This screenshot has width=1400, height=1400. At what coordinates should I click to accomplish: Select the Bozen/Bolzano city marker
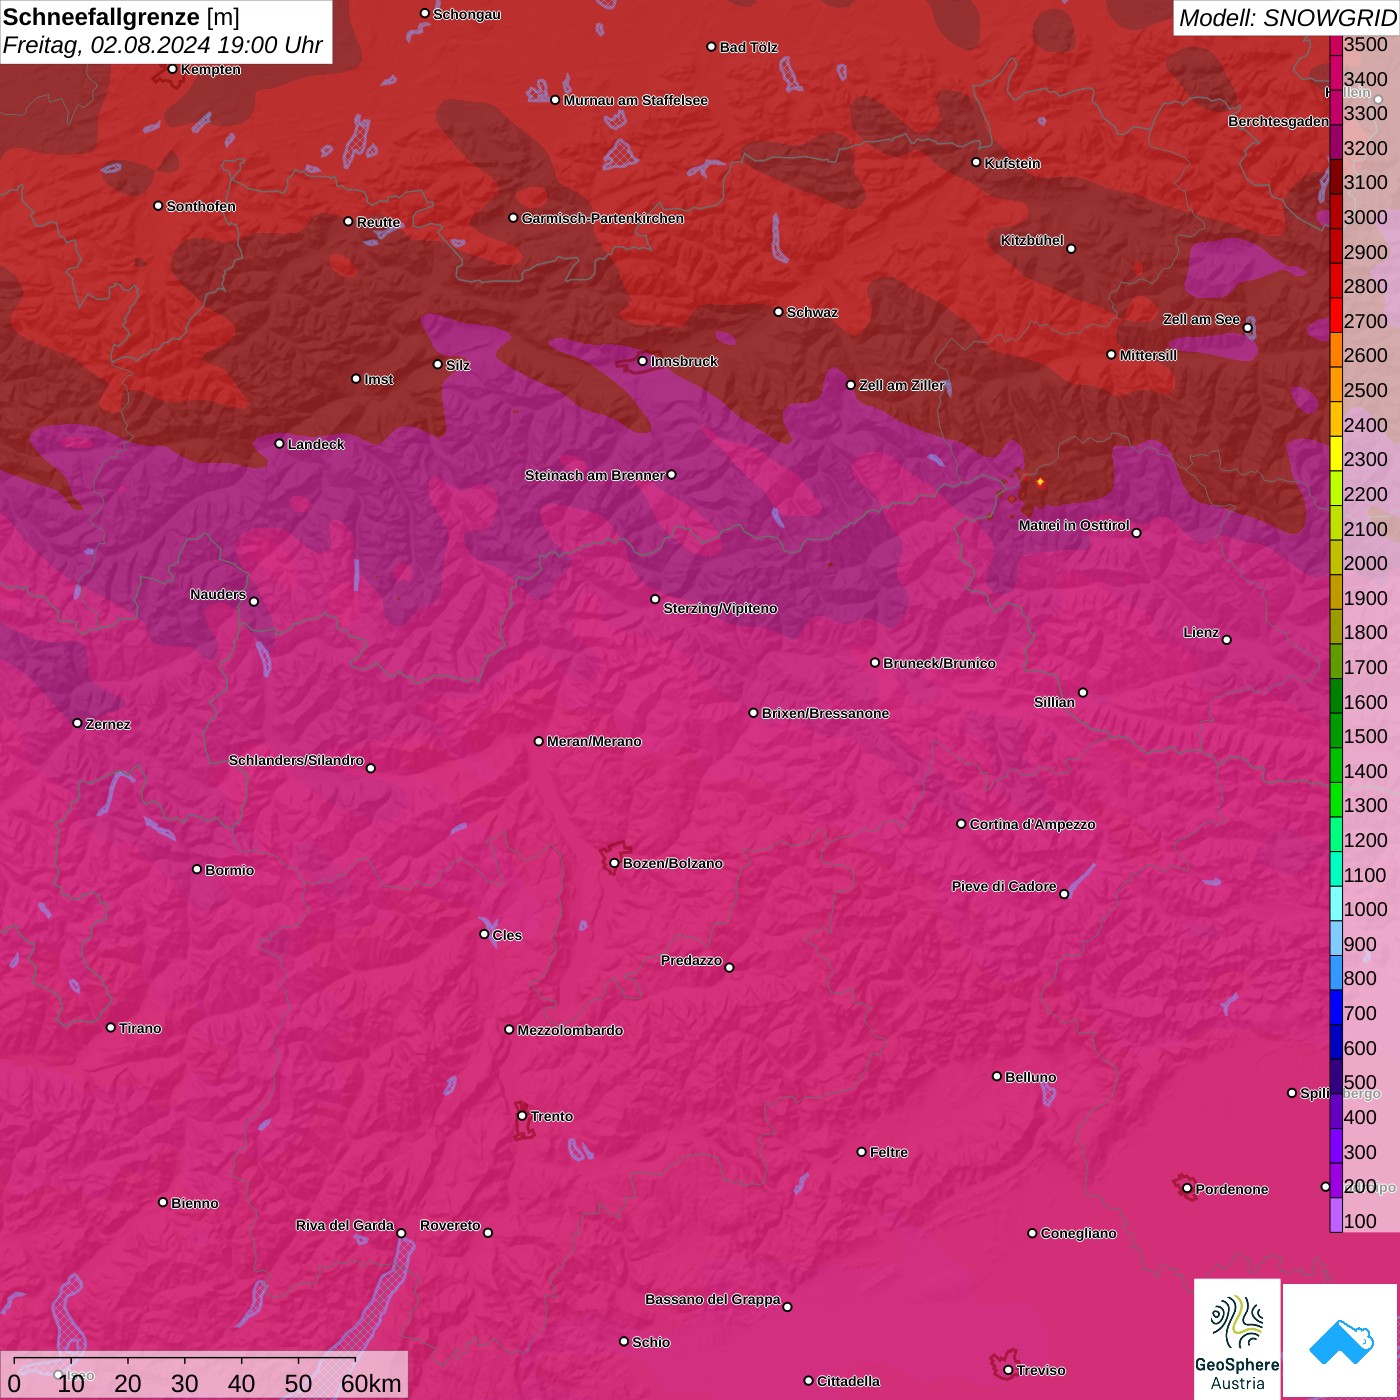(x=614, y=863)
